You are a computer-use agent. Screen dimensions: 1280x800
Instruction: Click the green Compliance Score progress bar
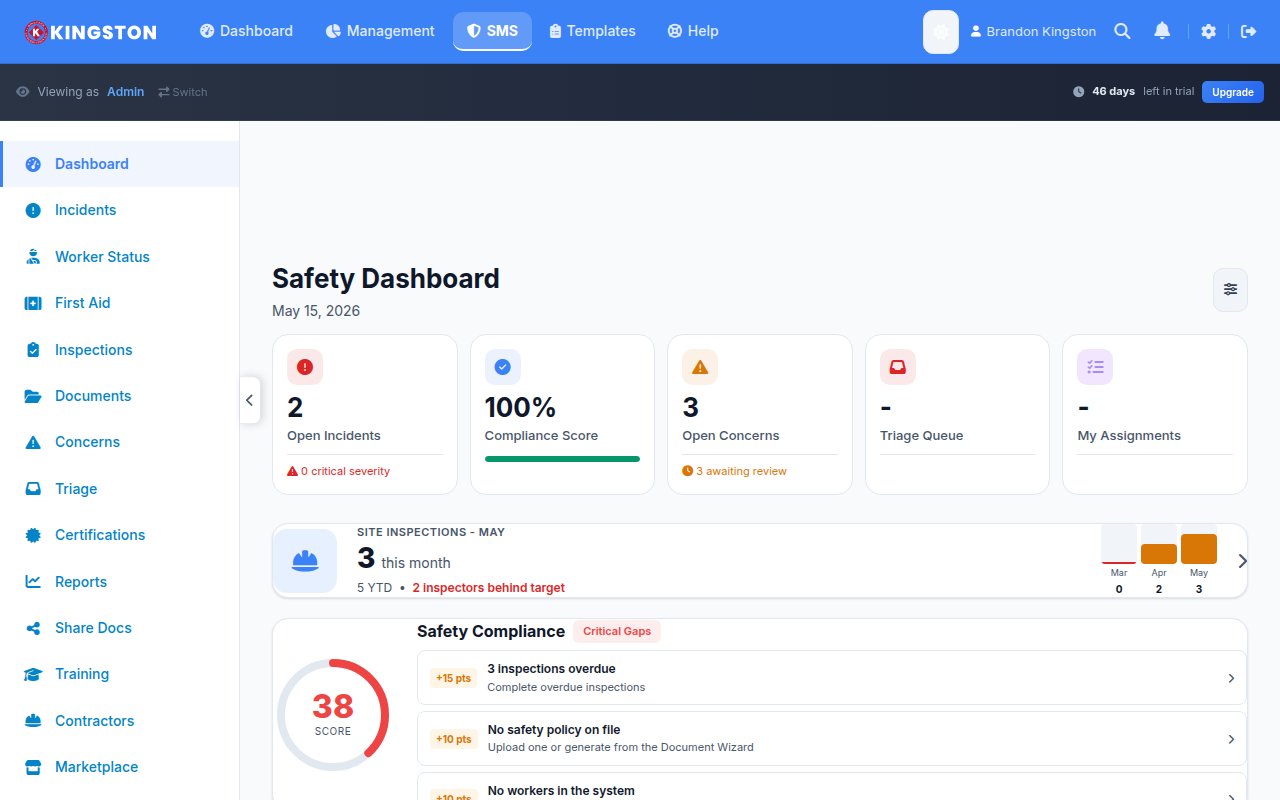click(x=562, y=459)
